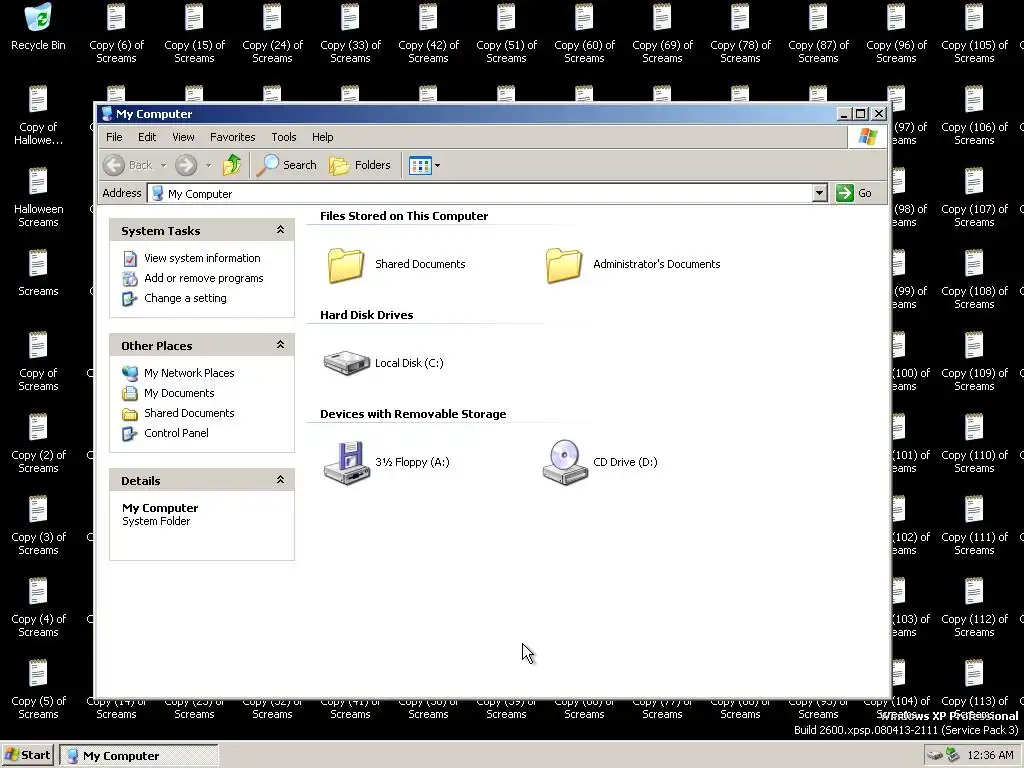Select Copy (24) of Screams desktop file
The image size is (1024, 768).
[272, 33]
